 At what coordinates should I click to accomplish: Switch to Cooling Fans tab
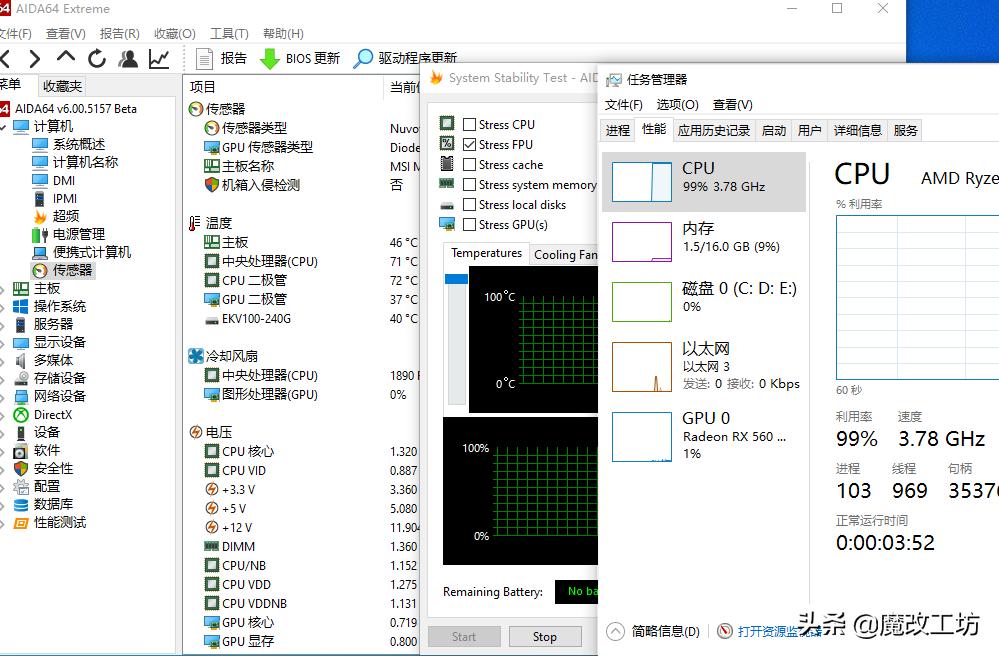[x=565, y=255]
